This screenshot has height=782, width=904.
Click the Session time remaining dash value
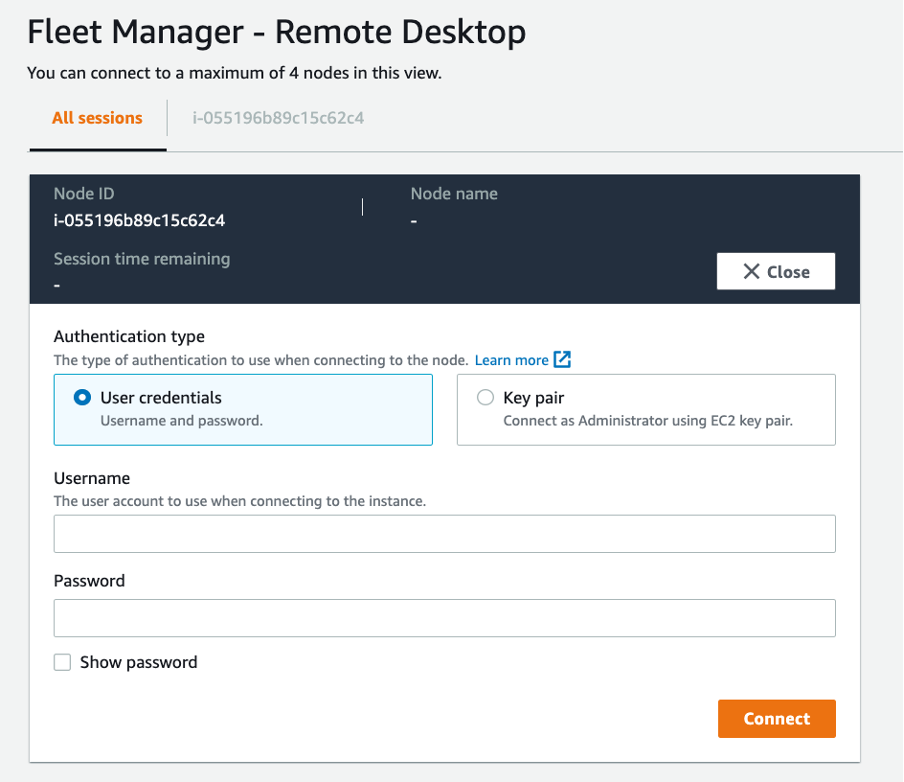click(x=57, y=283)
